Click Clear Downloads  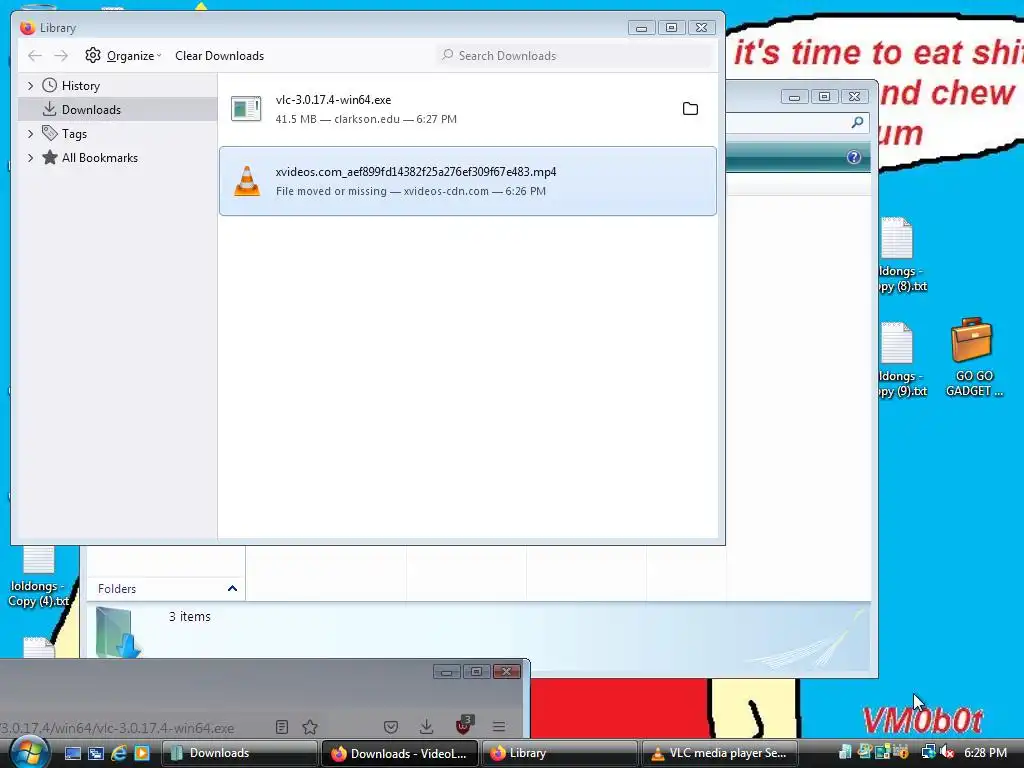pos(219,56)
